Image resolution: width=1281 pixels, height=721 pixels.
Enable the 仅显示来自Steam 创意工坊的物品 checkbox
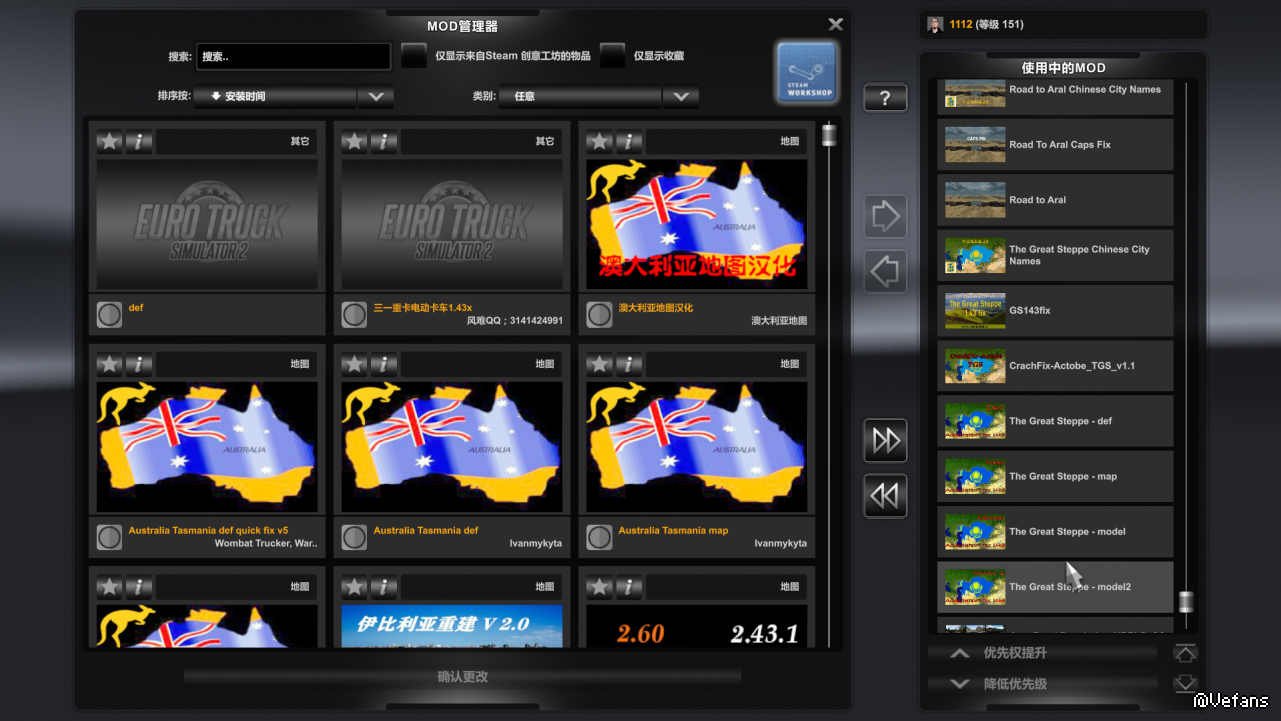pyautogui.click(x=414, y=57)
